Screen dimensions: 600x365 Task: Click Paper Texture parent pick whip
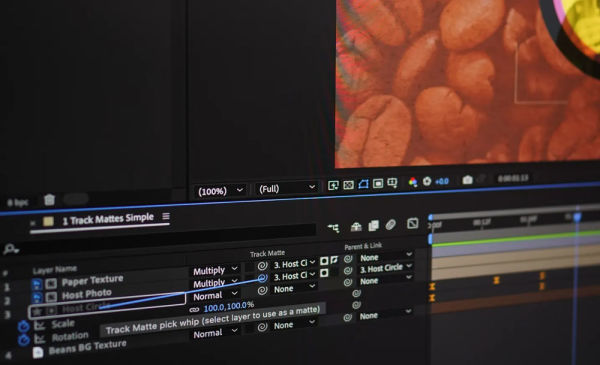click(348, 259)
